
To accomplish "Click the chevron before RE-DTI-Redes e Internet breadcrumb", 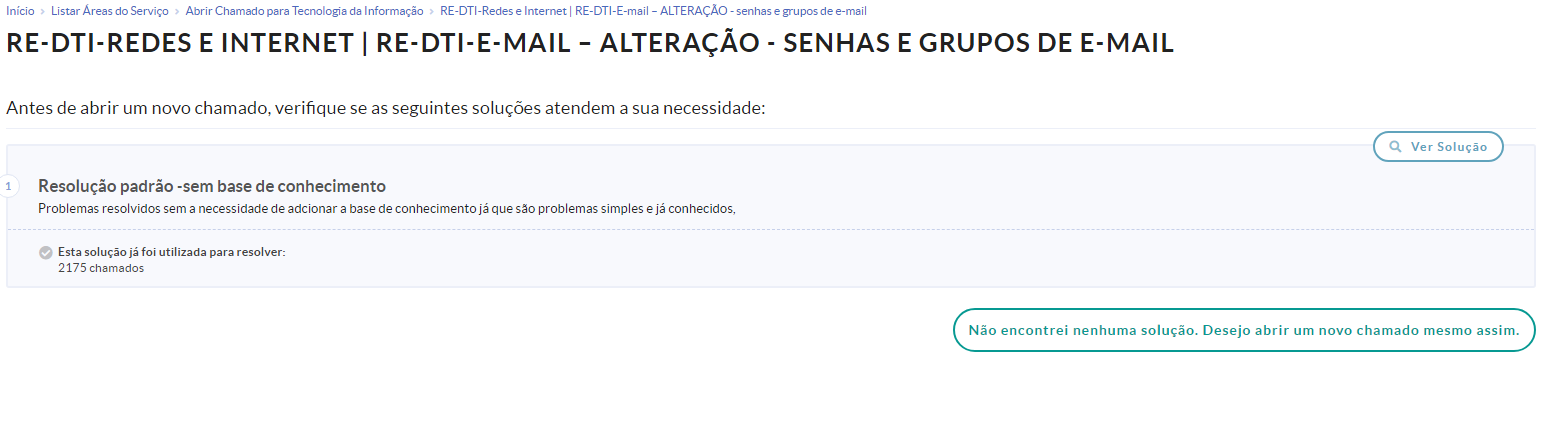I will [432, 11].
